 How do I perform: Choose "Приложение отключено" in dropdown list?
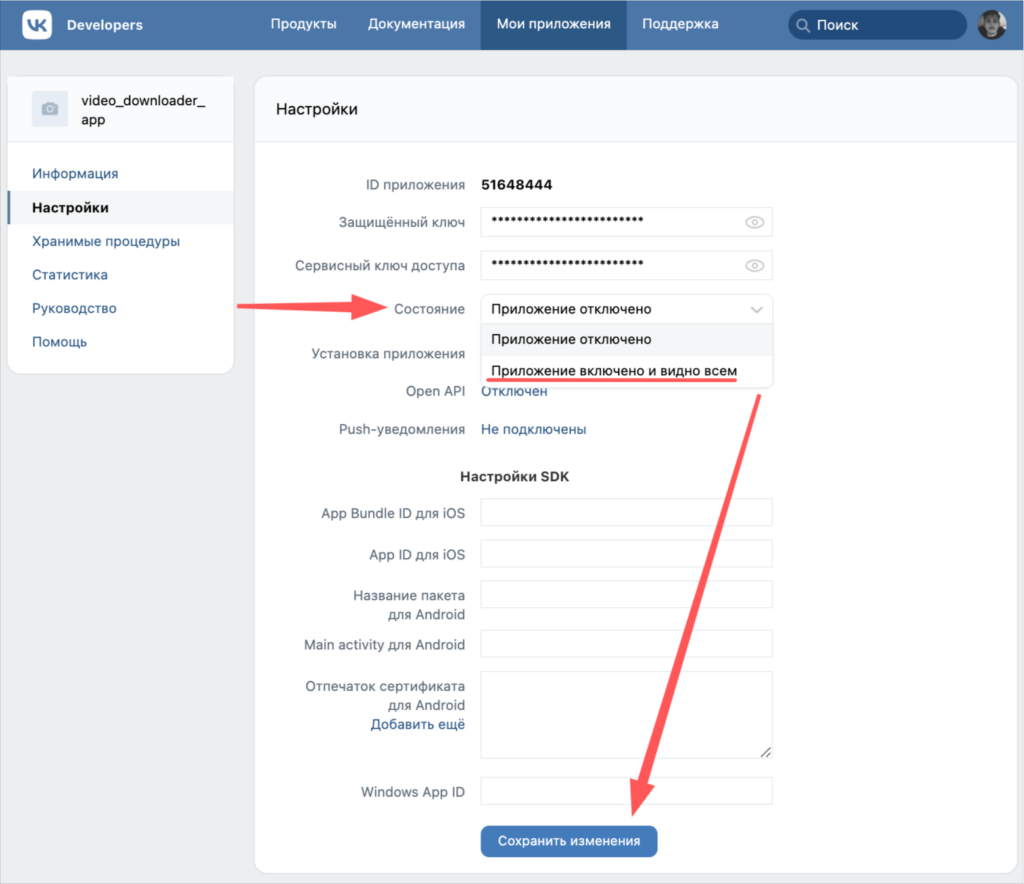[571, 339]
